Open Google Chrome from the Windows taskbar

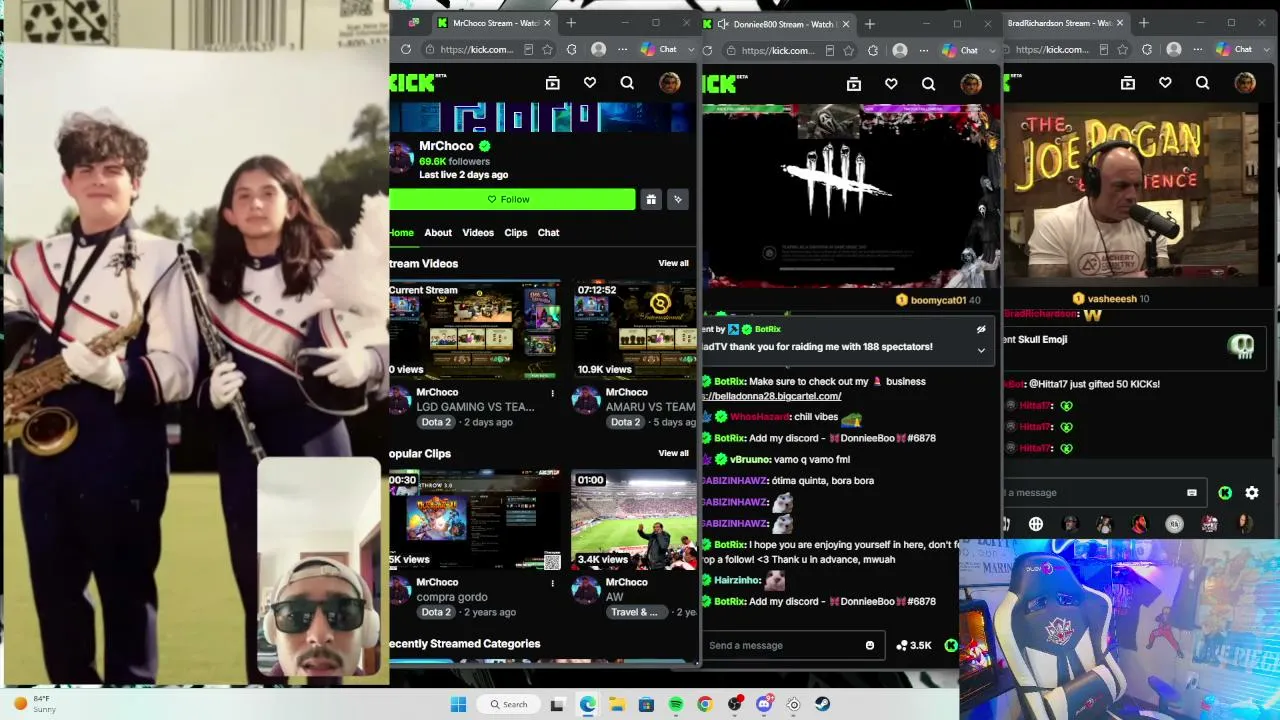tap(705, 704)
